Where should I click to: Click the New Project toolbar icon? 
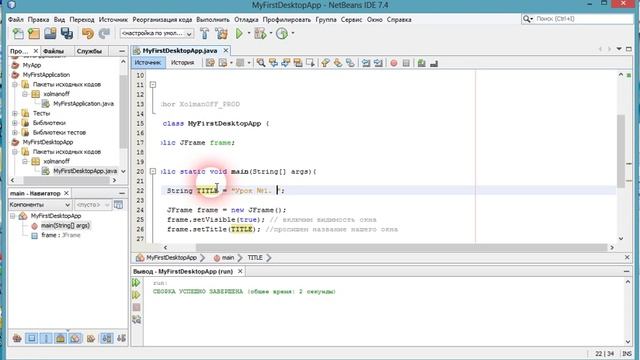tap(34, 33)
